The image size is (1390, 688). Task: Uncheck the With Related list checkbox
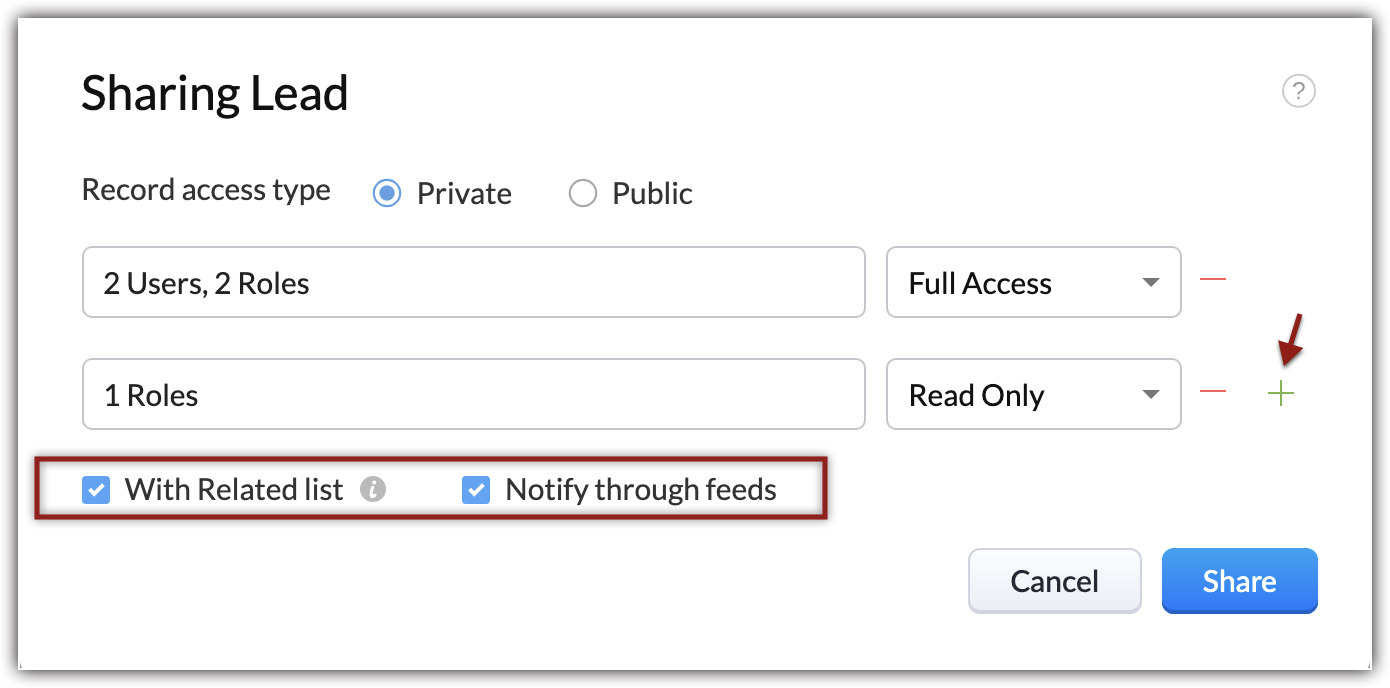(96, 490)
